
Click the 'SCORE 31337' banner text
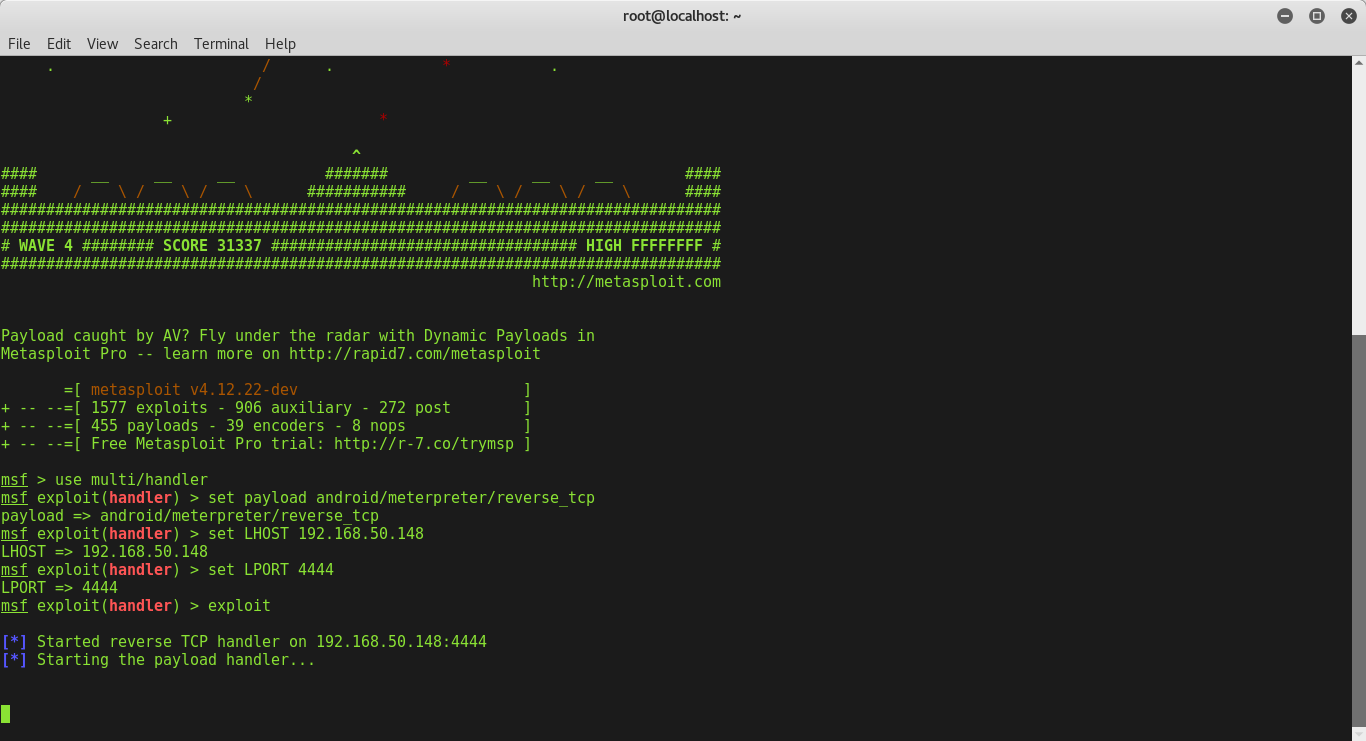point(212,246)
